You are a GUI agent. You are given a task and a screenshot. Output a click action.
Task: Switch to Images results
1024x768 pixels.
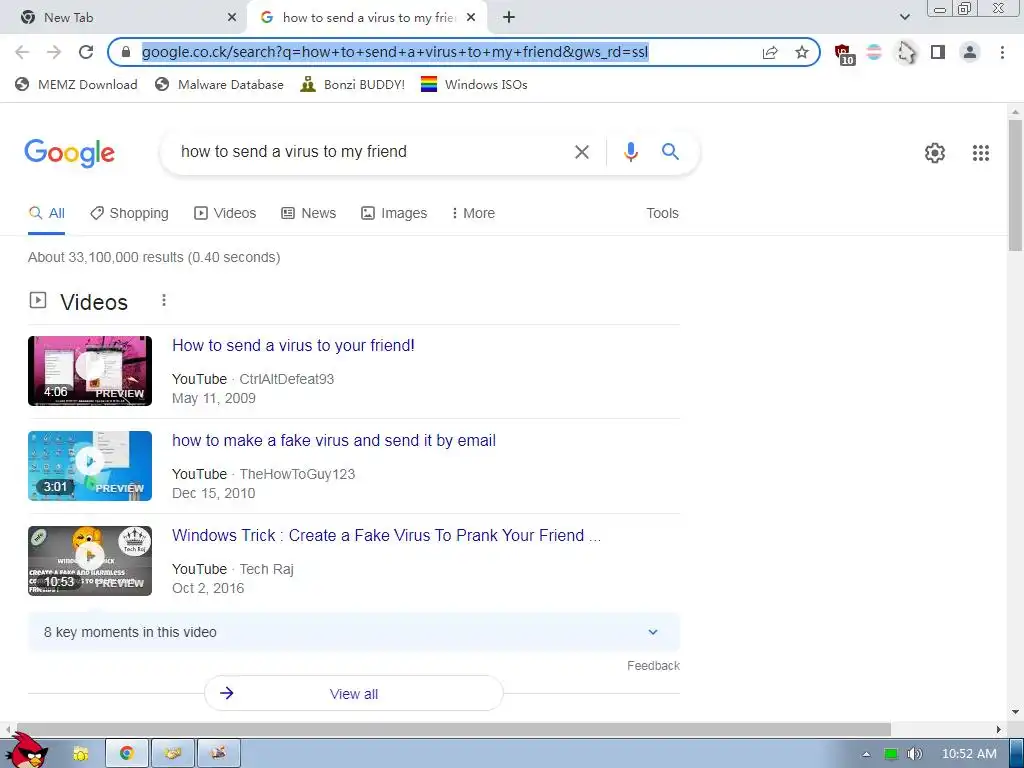click(394, 214)
